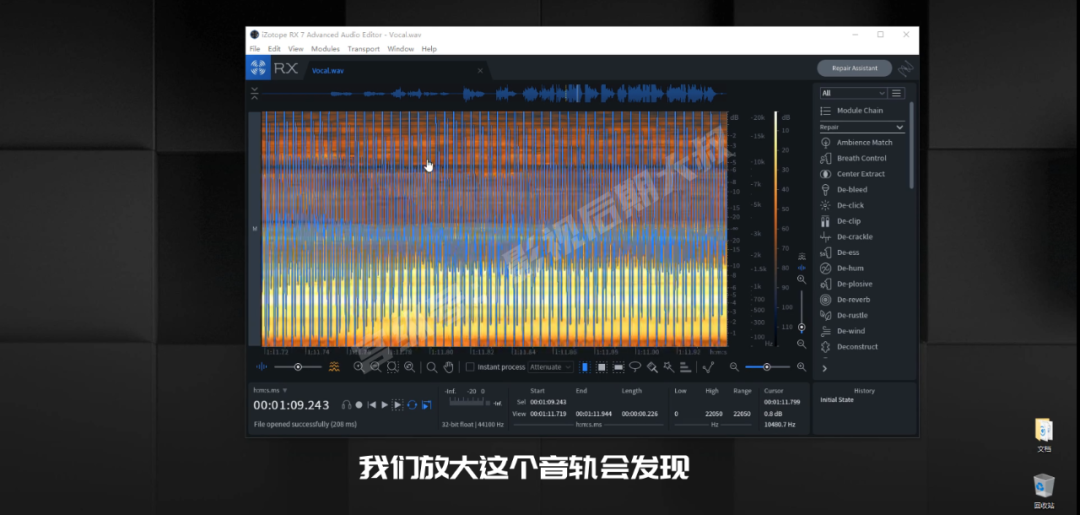Select the magic wand tool
This screenshot has height=515, width=1080.
[668, 367]
